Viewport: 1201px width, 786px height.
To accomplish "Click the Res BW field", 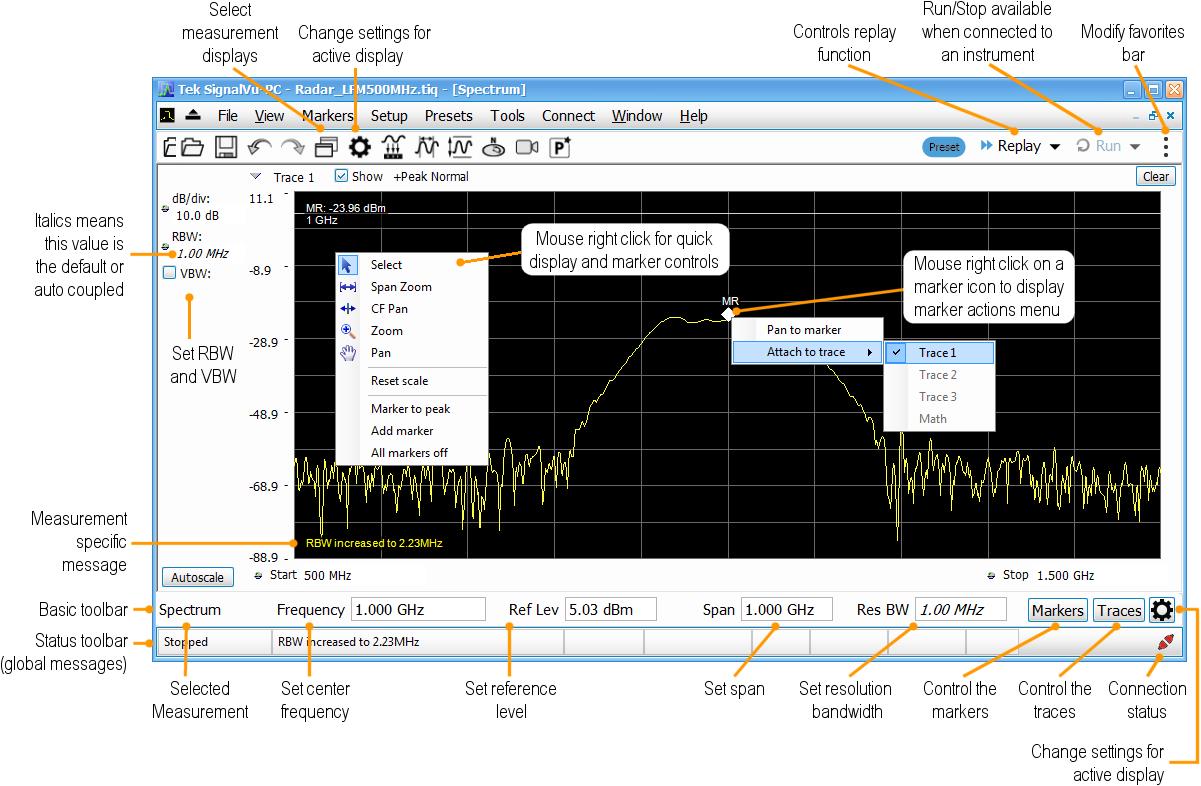I will [x=961, y=610].
